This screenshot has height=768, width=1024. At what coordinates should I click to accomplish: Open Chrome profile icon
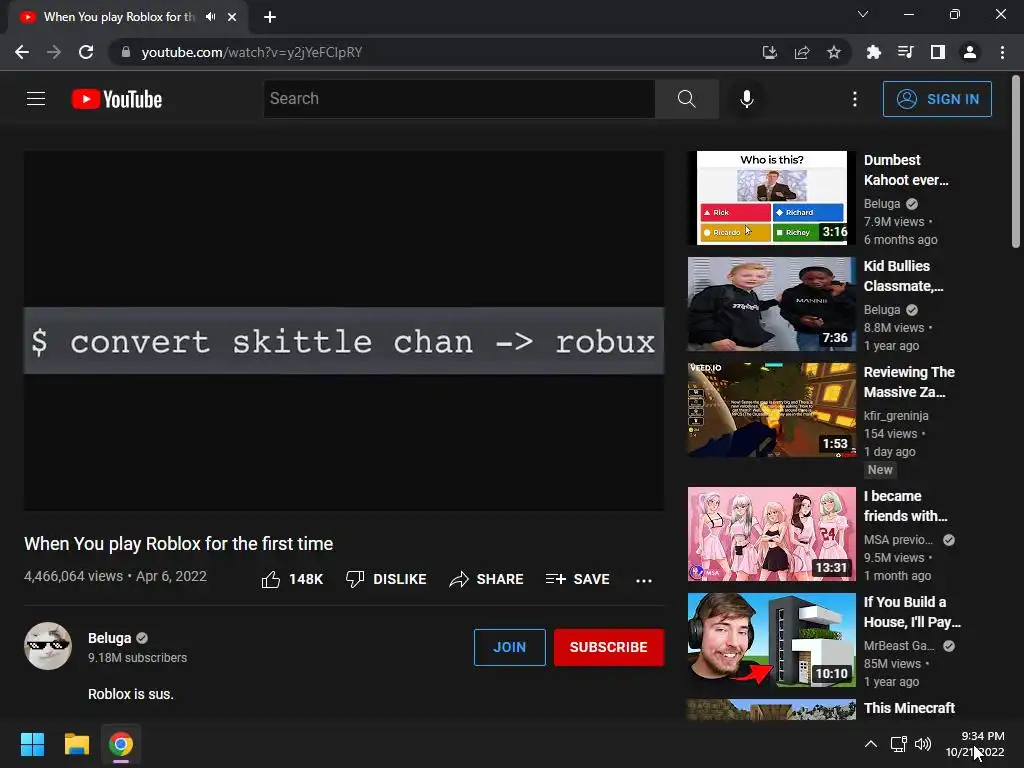point(970,52)
